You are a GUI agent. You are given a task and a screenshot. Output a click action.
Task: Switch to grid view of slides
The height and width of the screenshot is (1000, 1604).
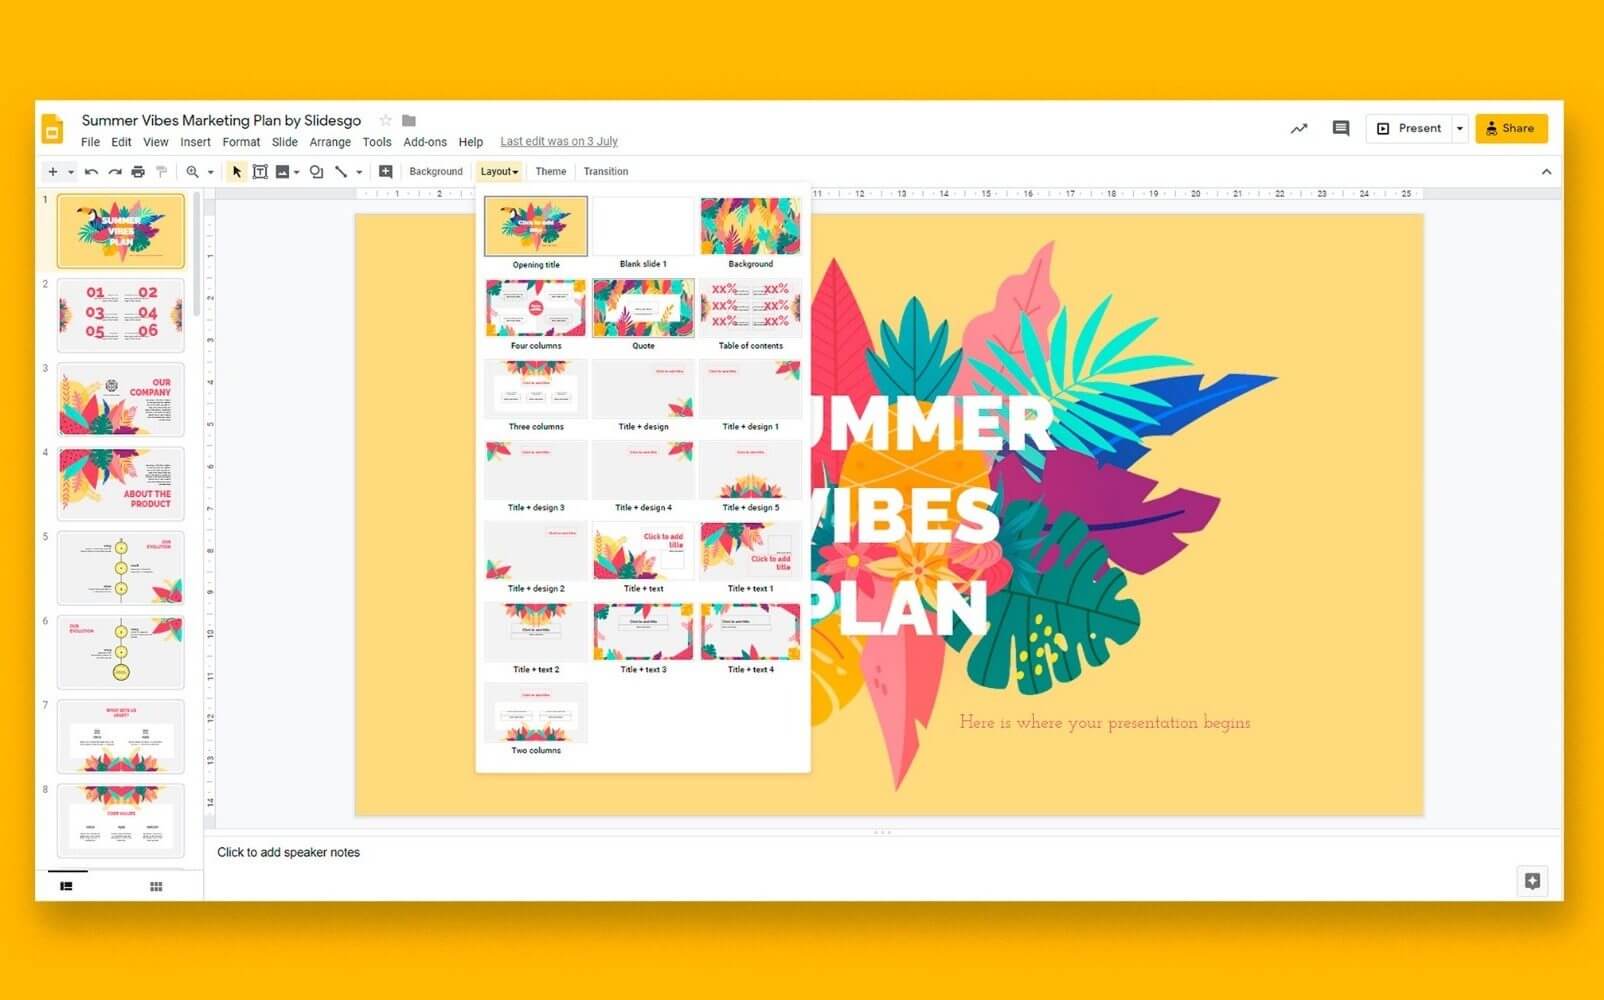155,886
